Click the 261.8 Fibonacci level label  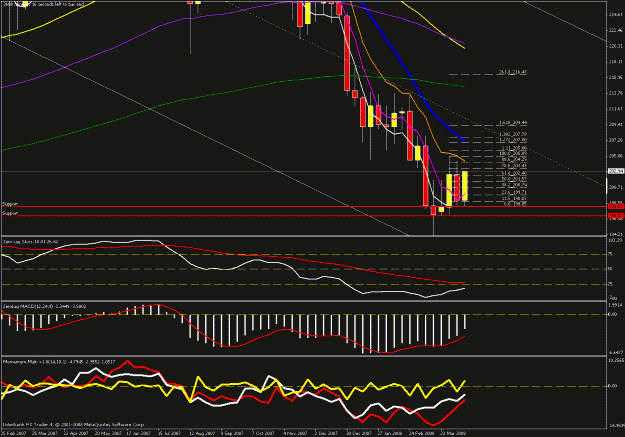(513, 72)
